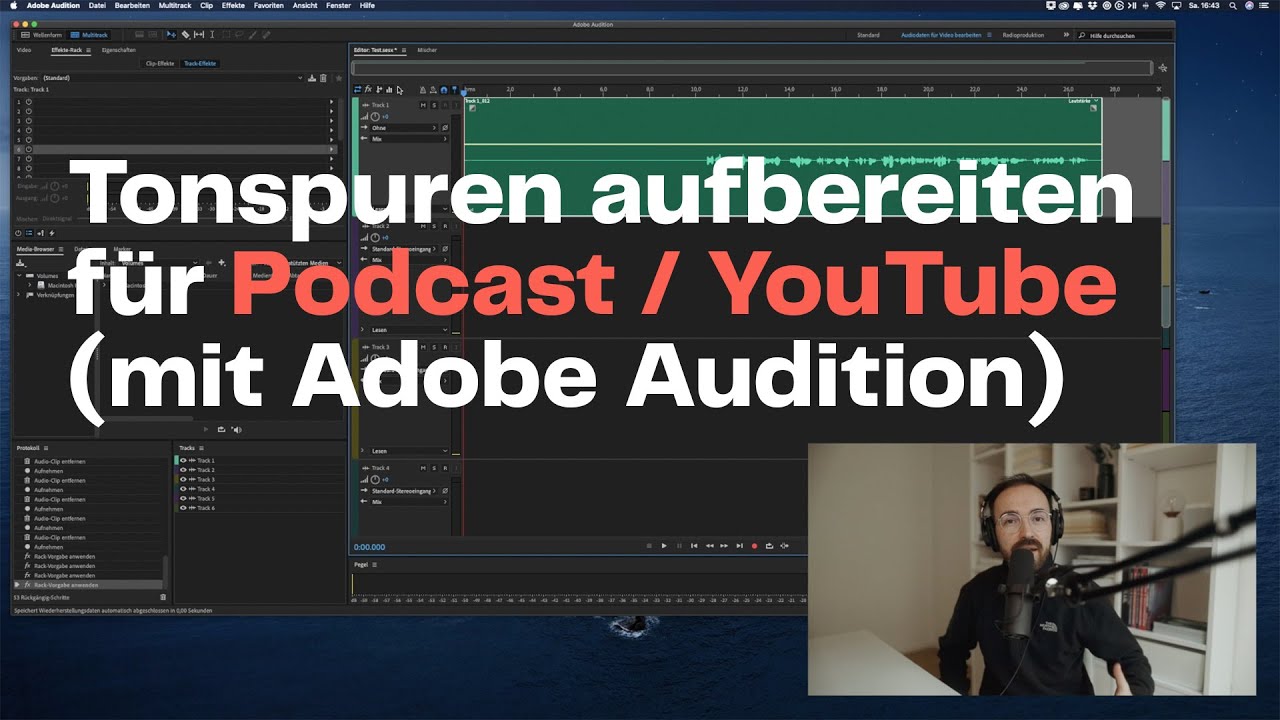Click the navigator zoom bar

(752, 68)
